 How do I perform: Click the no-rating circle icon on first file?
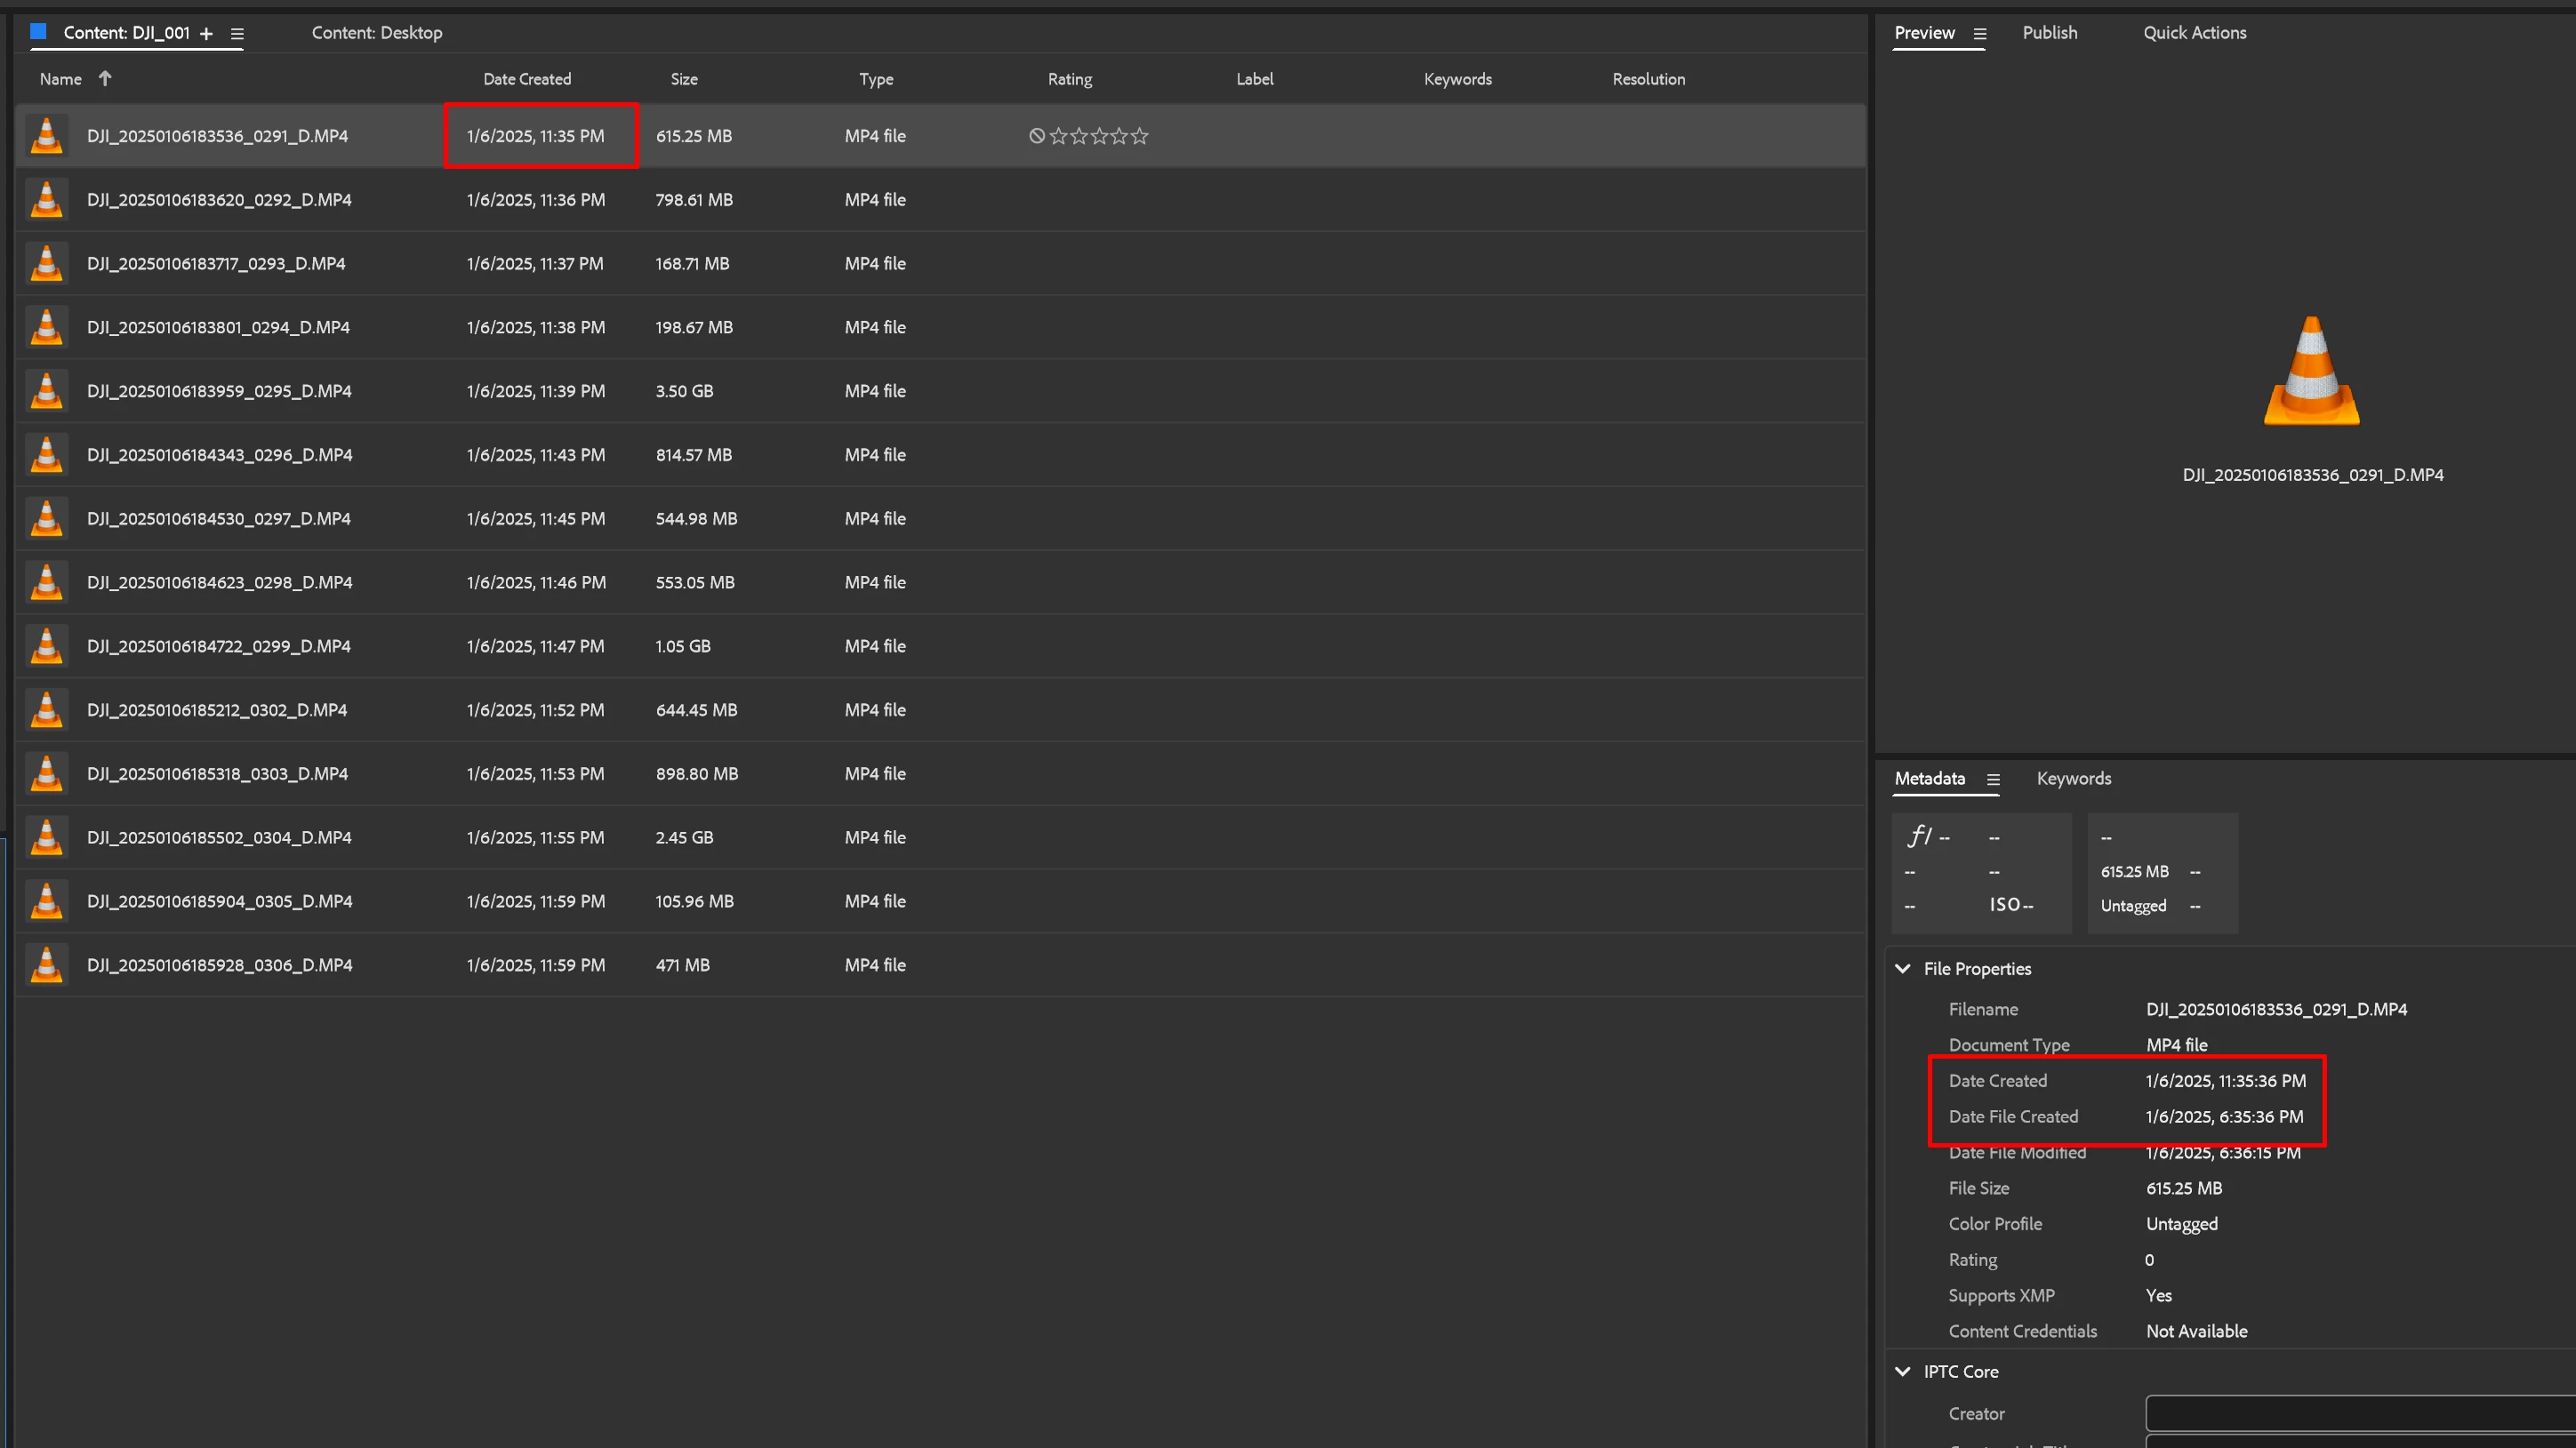[x=1037, y=136]
